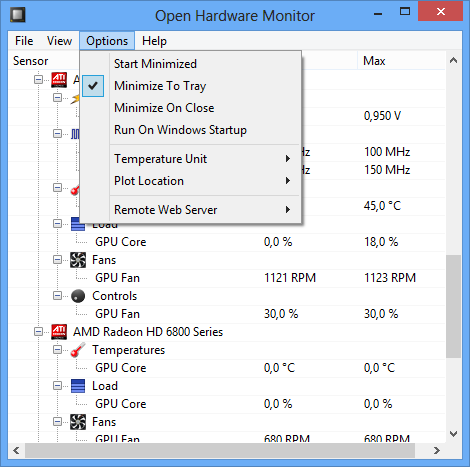Enable Start Minimized option
The image size is (470, 467).
pyautogui.click(x=191, y=64)
